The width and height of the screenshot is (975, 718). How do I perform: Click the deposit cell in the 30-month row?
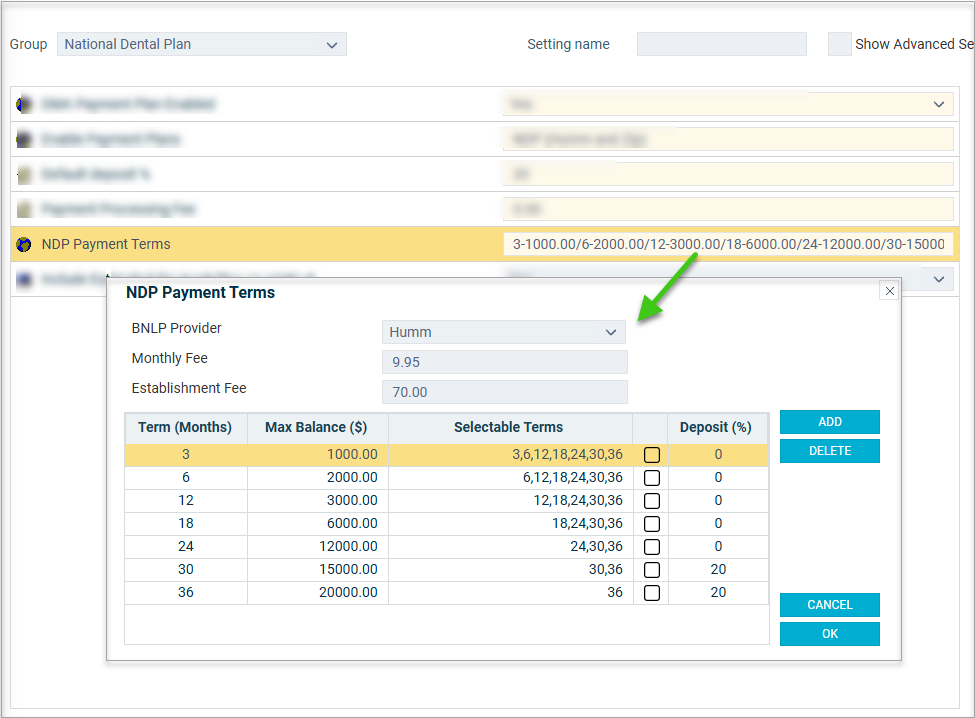coord(718,569)
